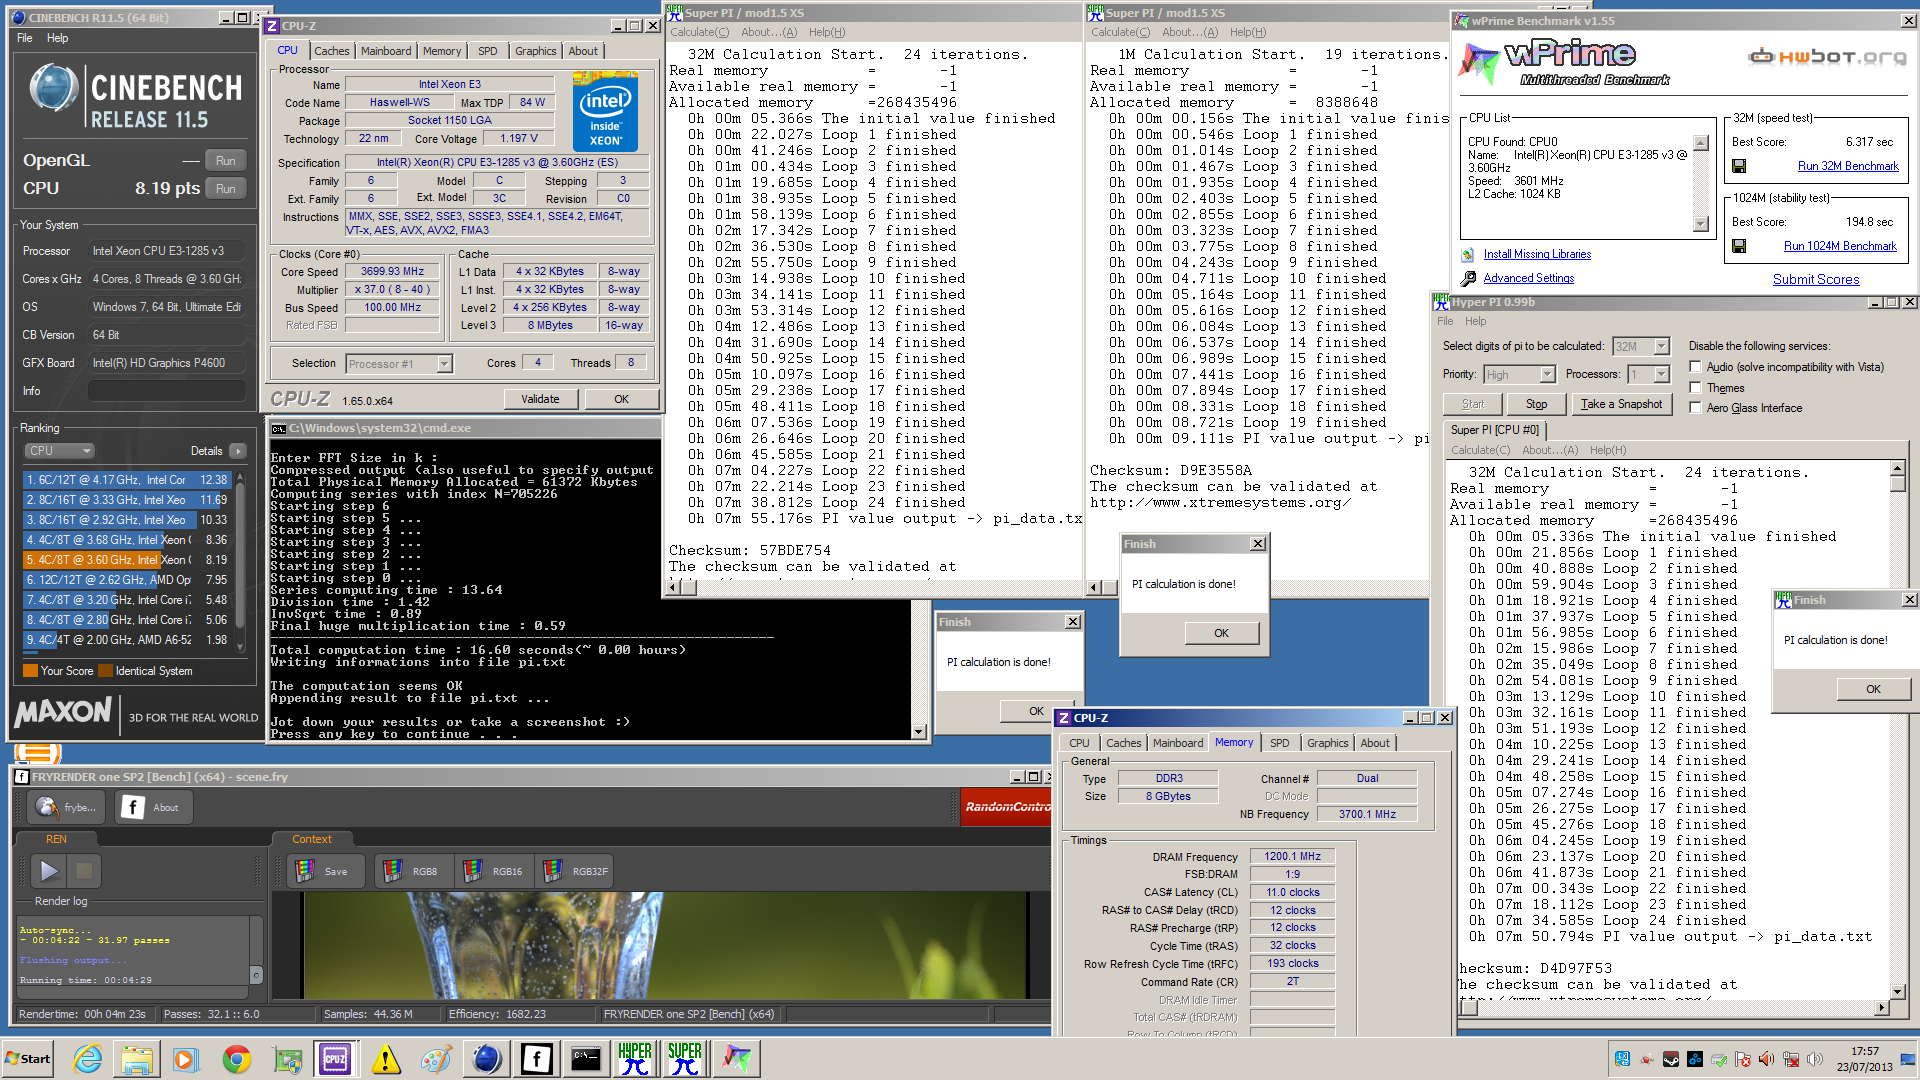Image resolution: width=1920 pixels, height=1080 pixels.
Task: Switch to Super PI on the taskbar
Action: (685, 1059)
